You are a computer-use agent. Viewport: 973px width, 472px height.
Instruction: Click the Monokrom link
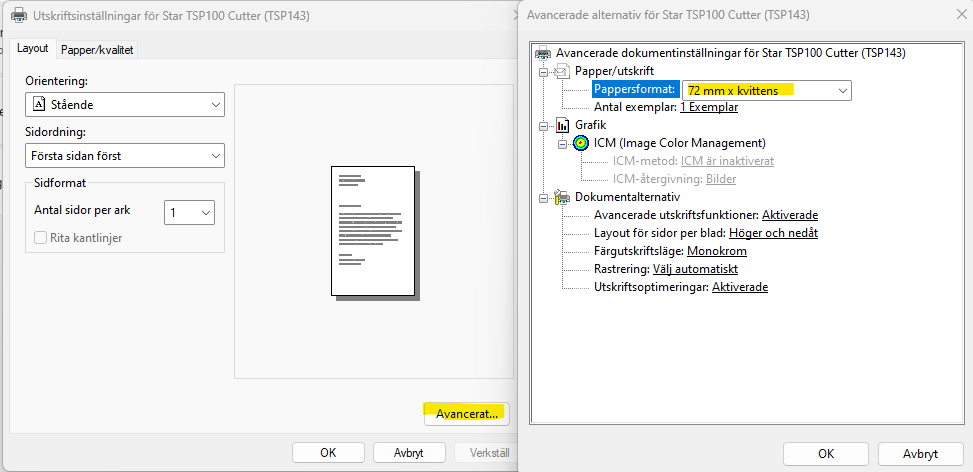(717, 251)
